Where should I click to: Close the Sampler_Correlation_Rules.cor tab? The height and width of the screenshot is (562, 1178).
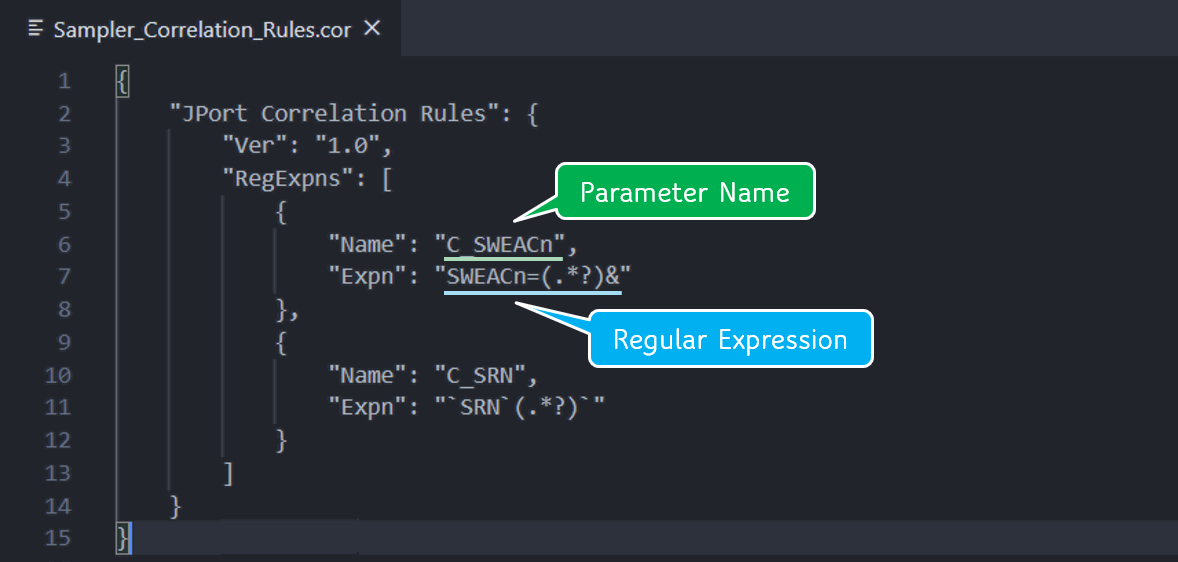(372, 29)
